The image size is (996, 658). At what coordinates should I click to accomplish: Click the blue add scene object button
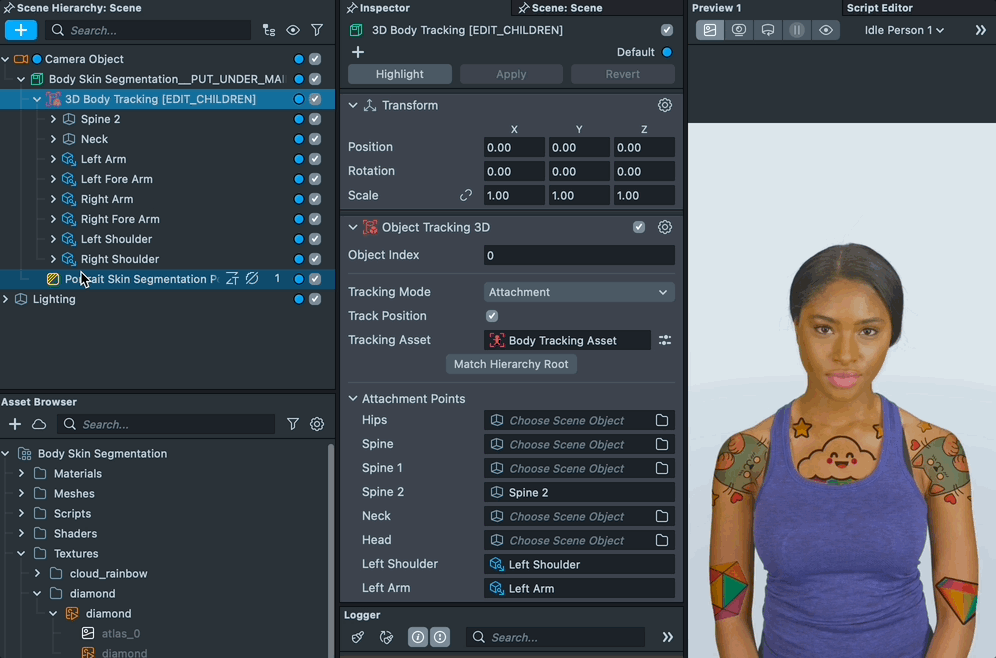coord(21,30)
